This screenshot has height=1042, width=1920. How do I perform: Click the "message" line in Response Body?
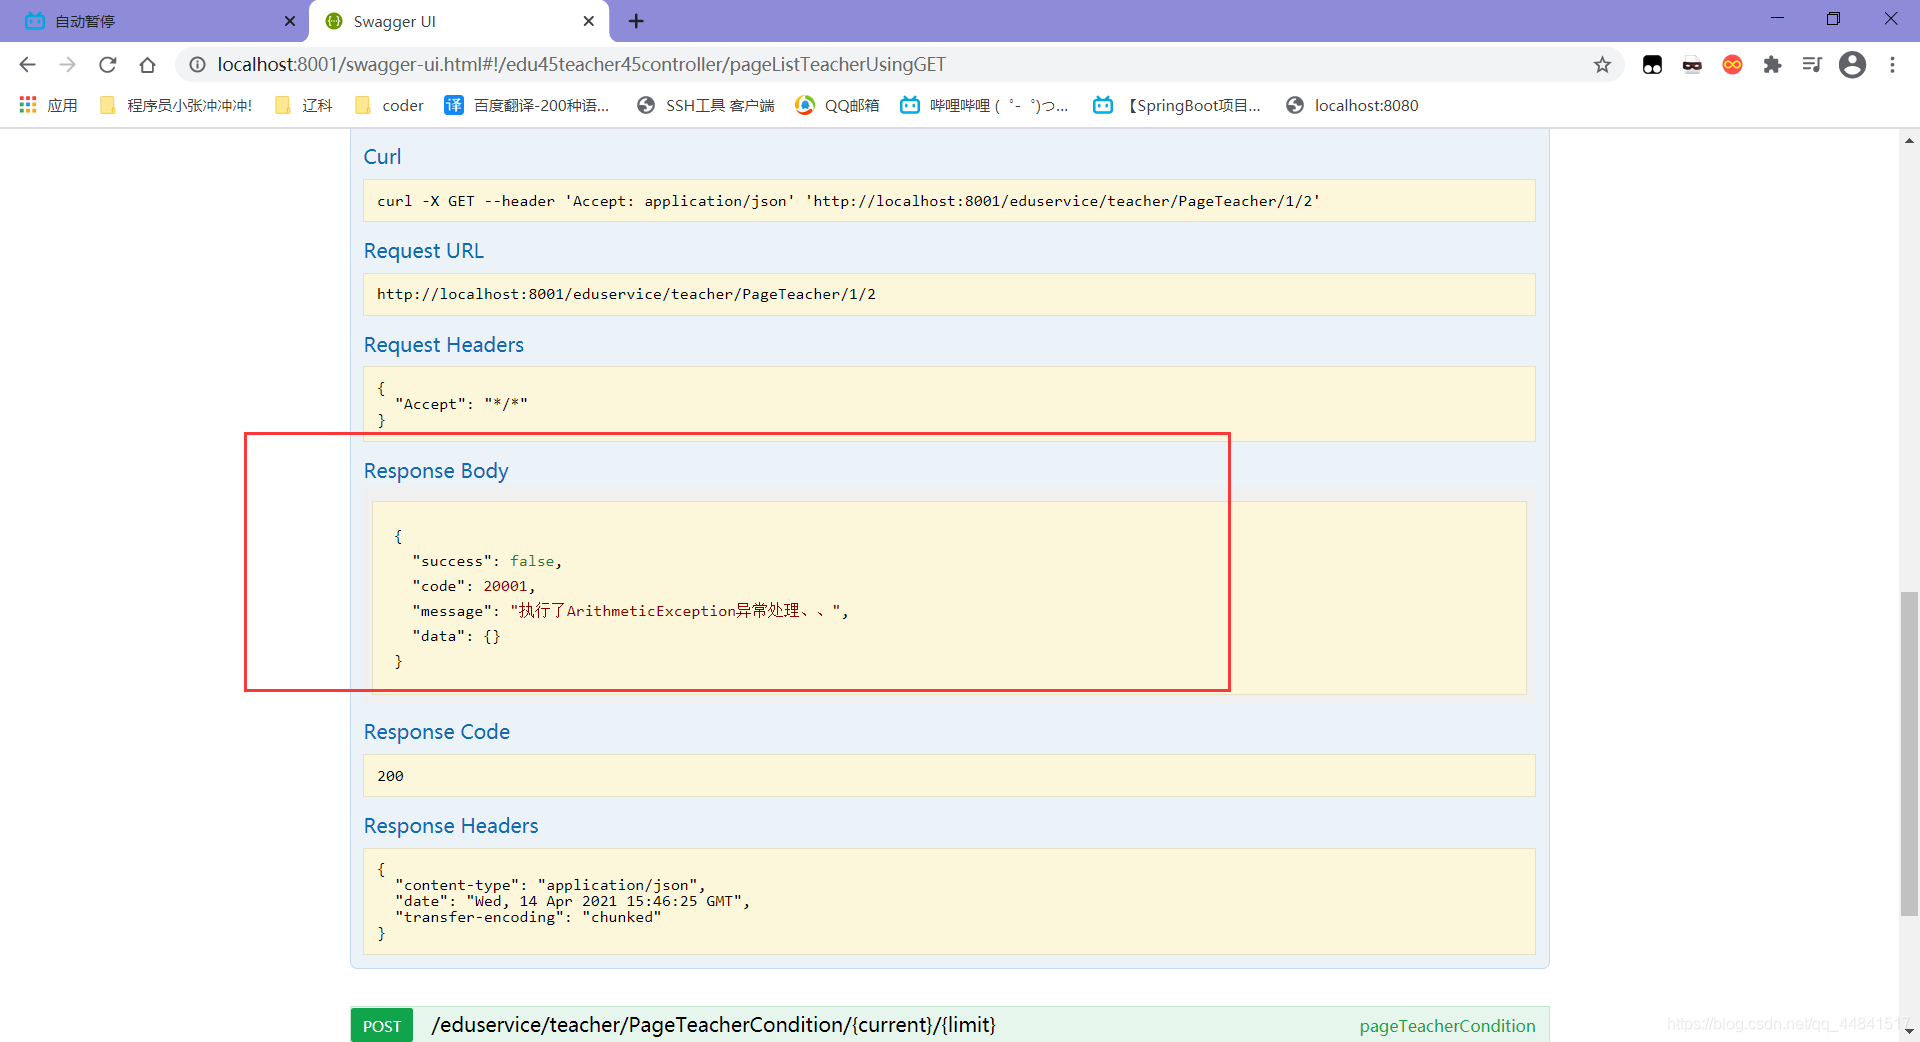click(x=630, y=611)
